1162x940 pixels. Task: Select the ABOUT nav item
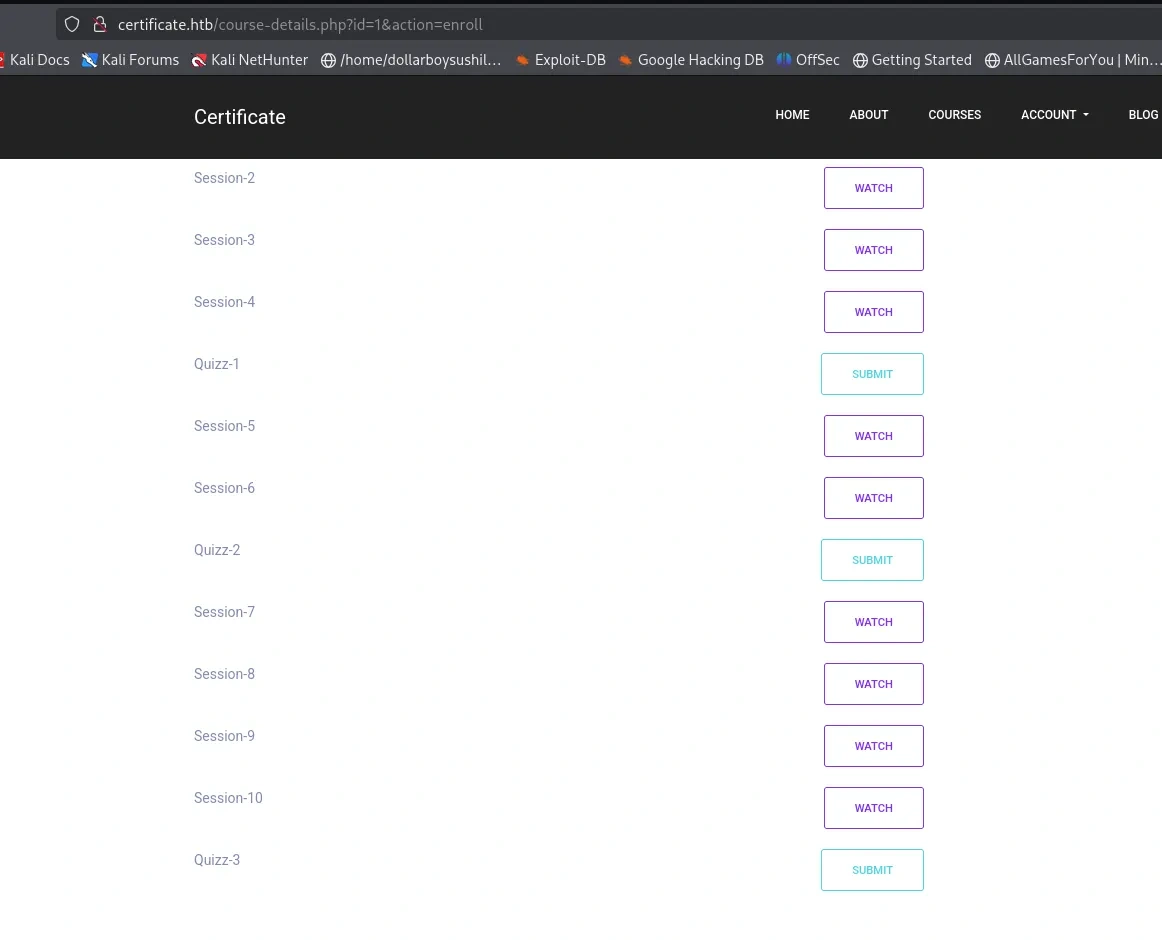coord(868,115)
